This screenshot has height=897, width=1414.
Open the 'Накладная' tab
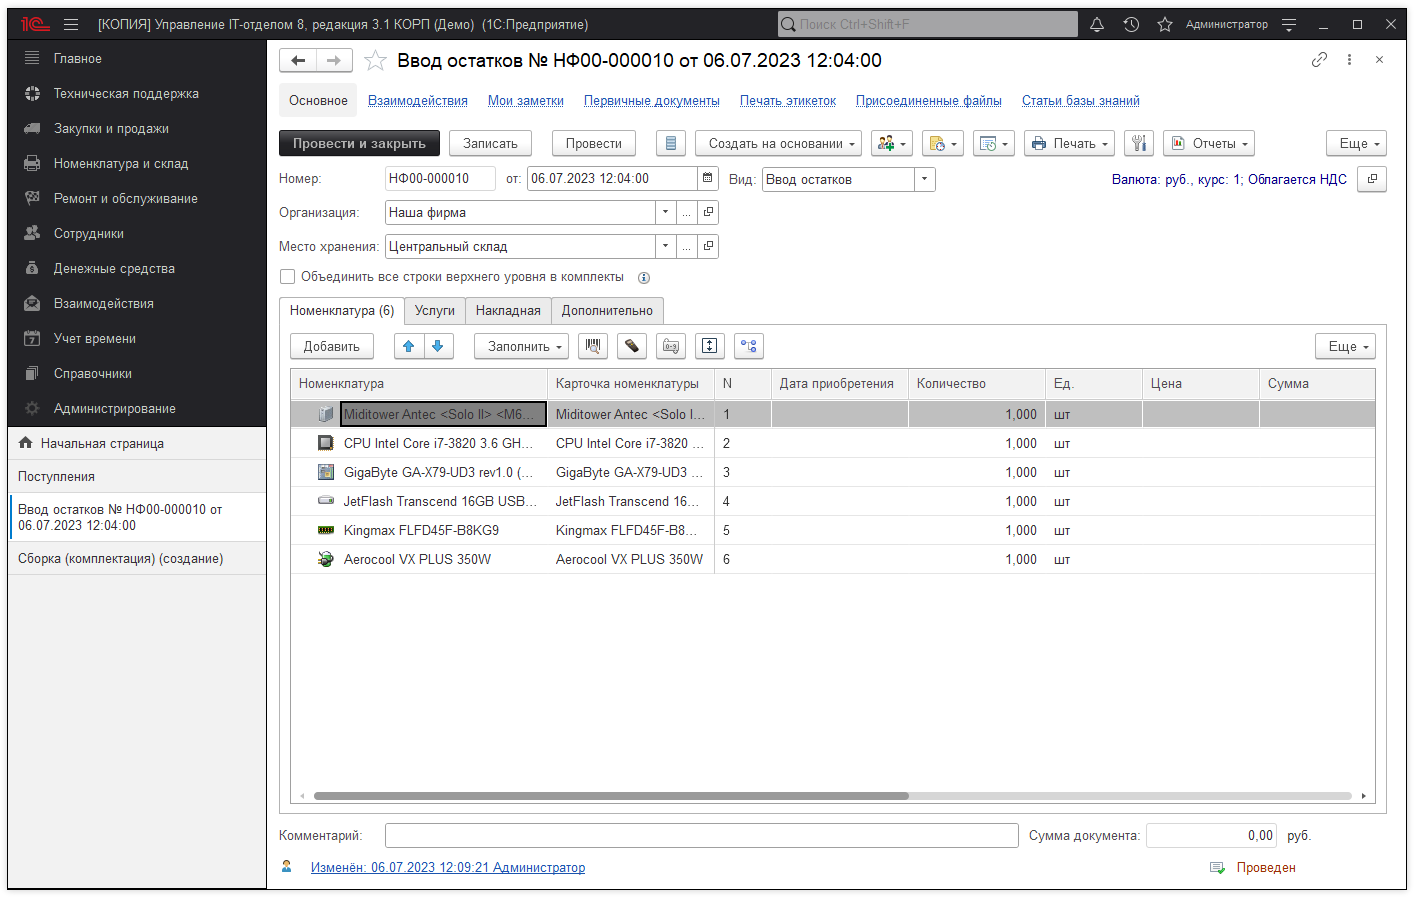508,311
